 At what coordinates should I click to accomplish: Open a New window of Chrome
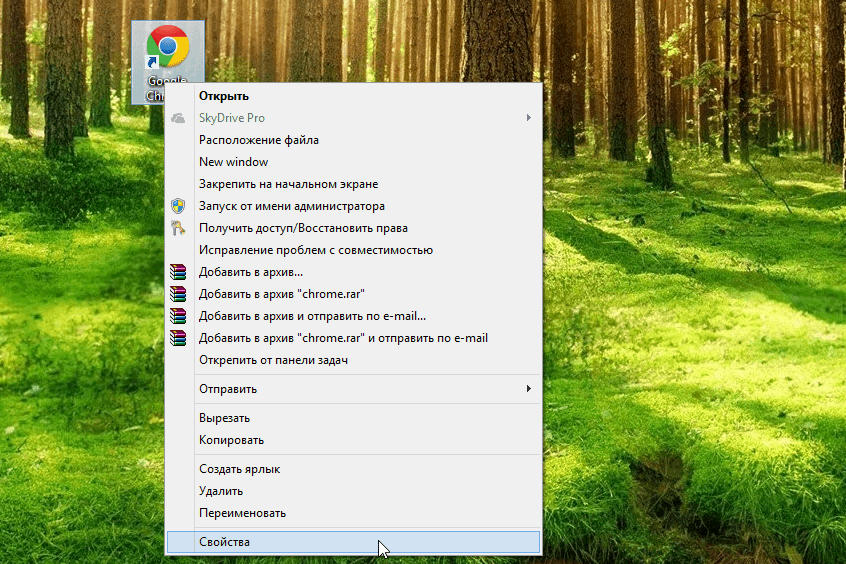tap(233, 162)
